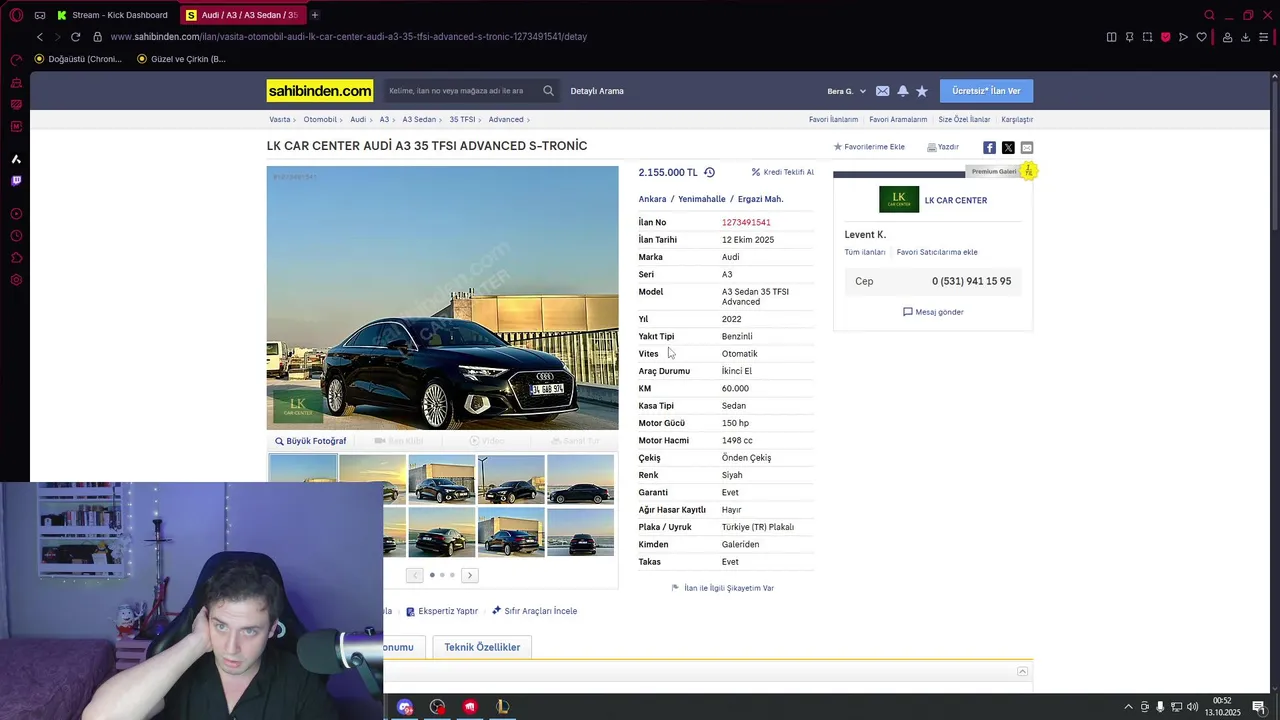Screen dimensions: 1280x720
Task: Show hidden system tray icons chevron
Action: [x=1129, y=707]
